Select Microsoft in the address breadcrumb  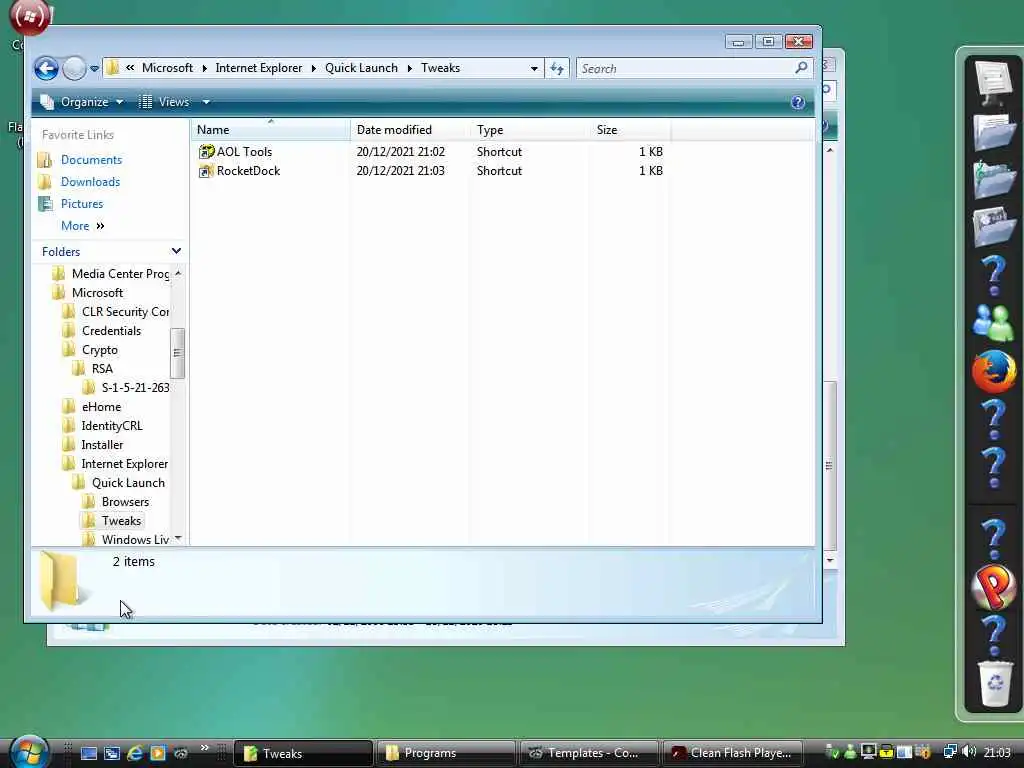(167, 68)
